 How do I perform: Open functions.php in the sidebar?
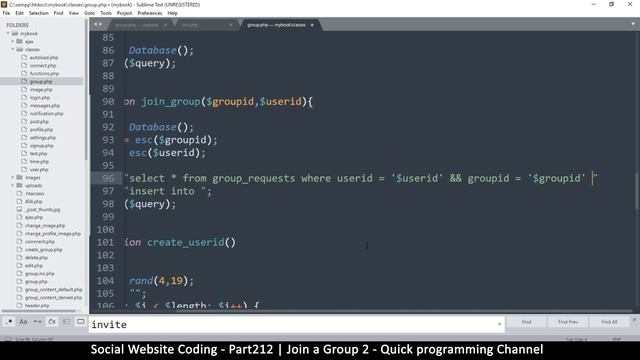pyautogui.click(x=44, y=73)
